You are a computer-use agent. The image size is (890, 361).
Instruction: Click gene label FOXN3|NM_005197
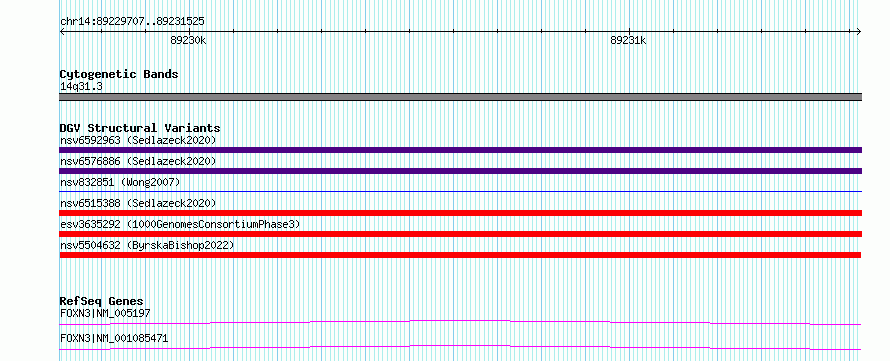pos(105,313)
